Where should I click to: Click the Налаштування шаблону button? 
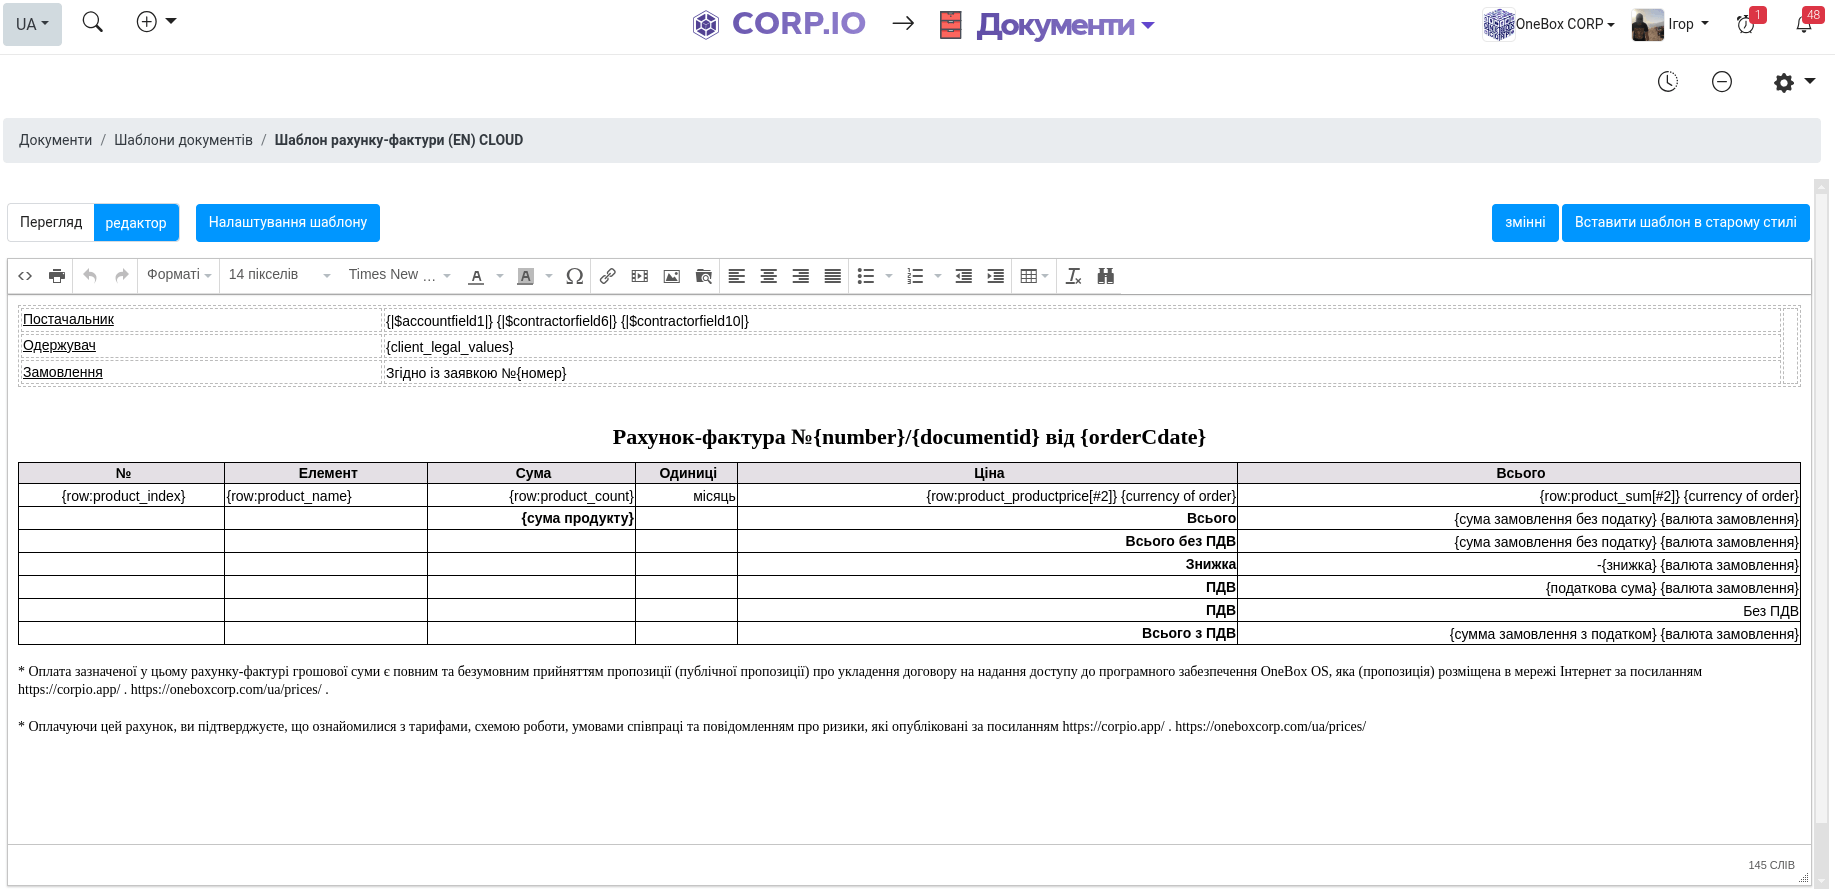click(287, 222)
